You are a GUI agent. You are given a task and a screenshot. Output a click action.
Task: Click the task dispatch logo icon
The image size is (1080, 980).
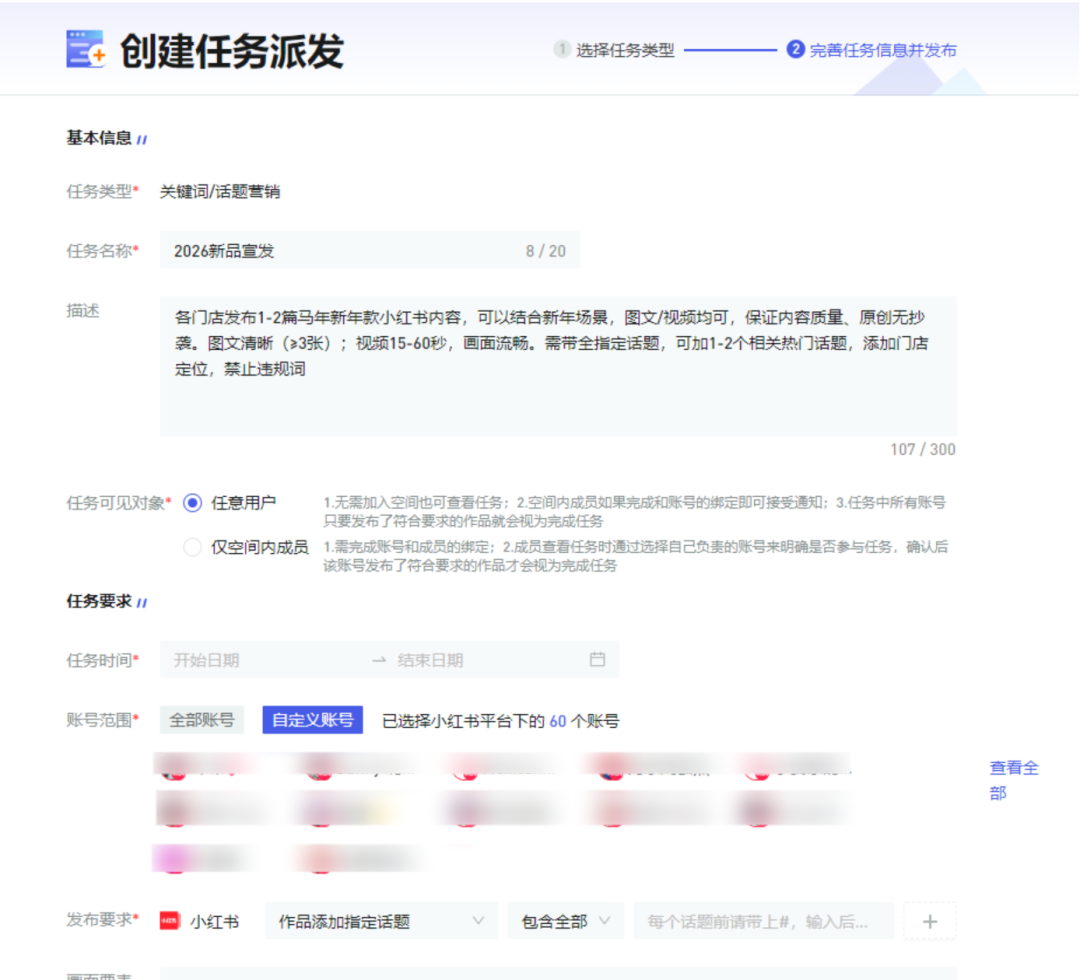coord(86,49)
